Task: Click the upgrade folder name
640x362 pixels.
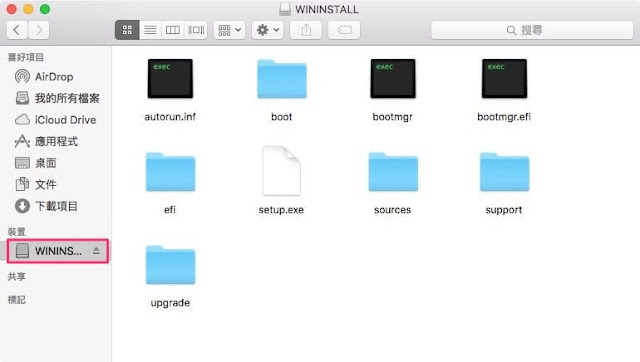Action: click(x=170, y=303)
